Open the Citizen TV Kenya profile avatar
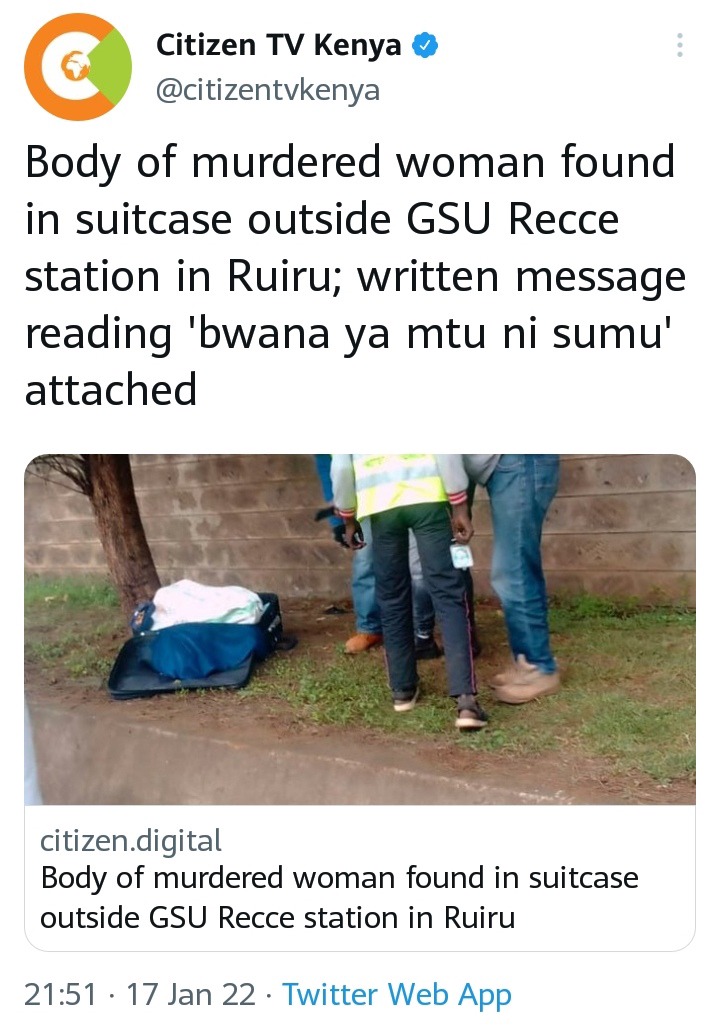The height and width of the screenshot is (1029, 720). (78, 67)
